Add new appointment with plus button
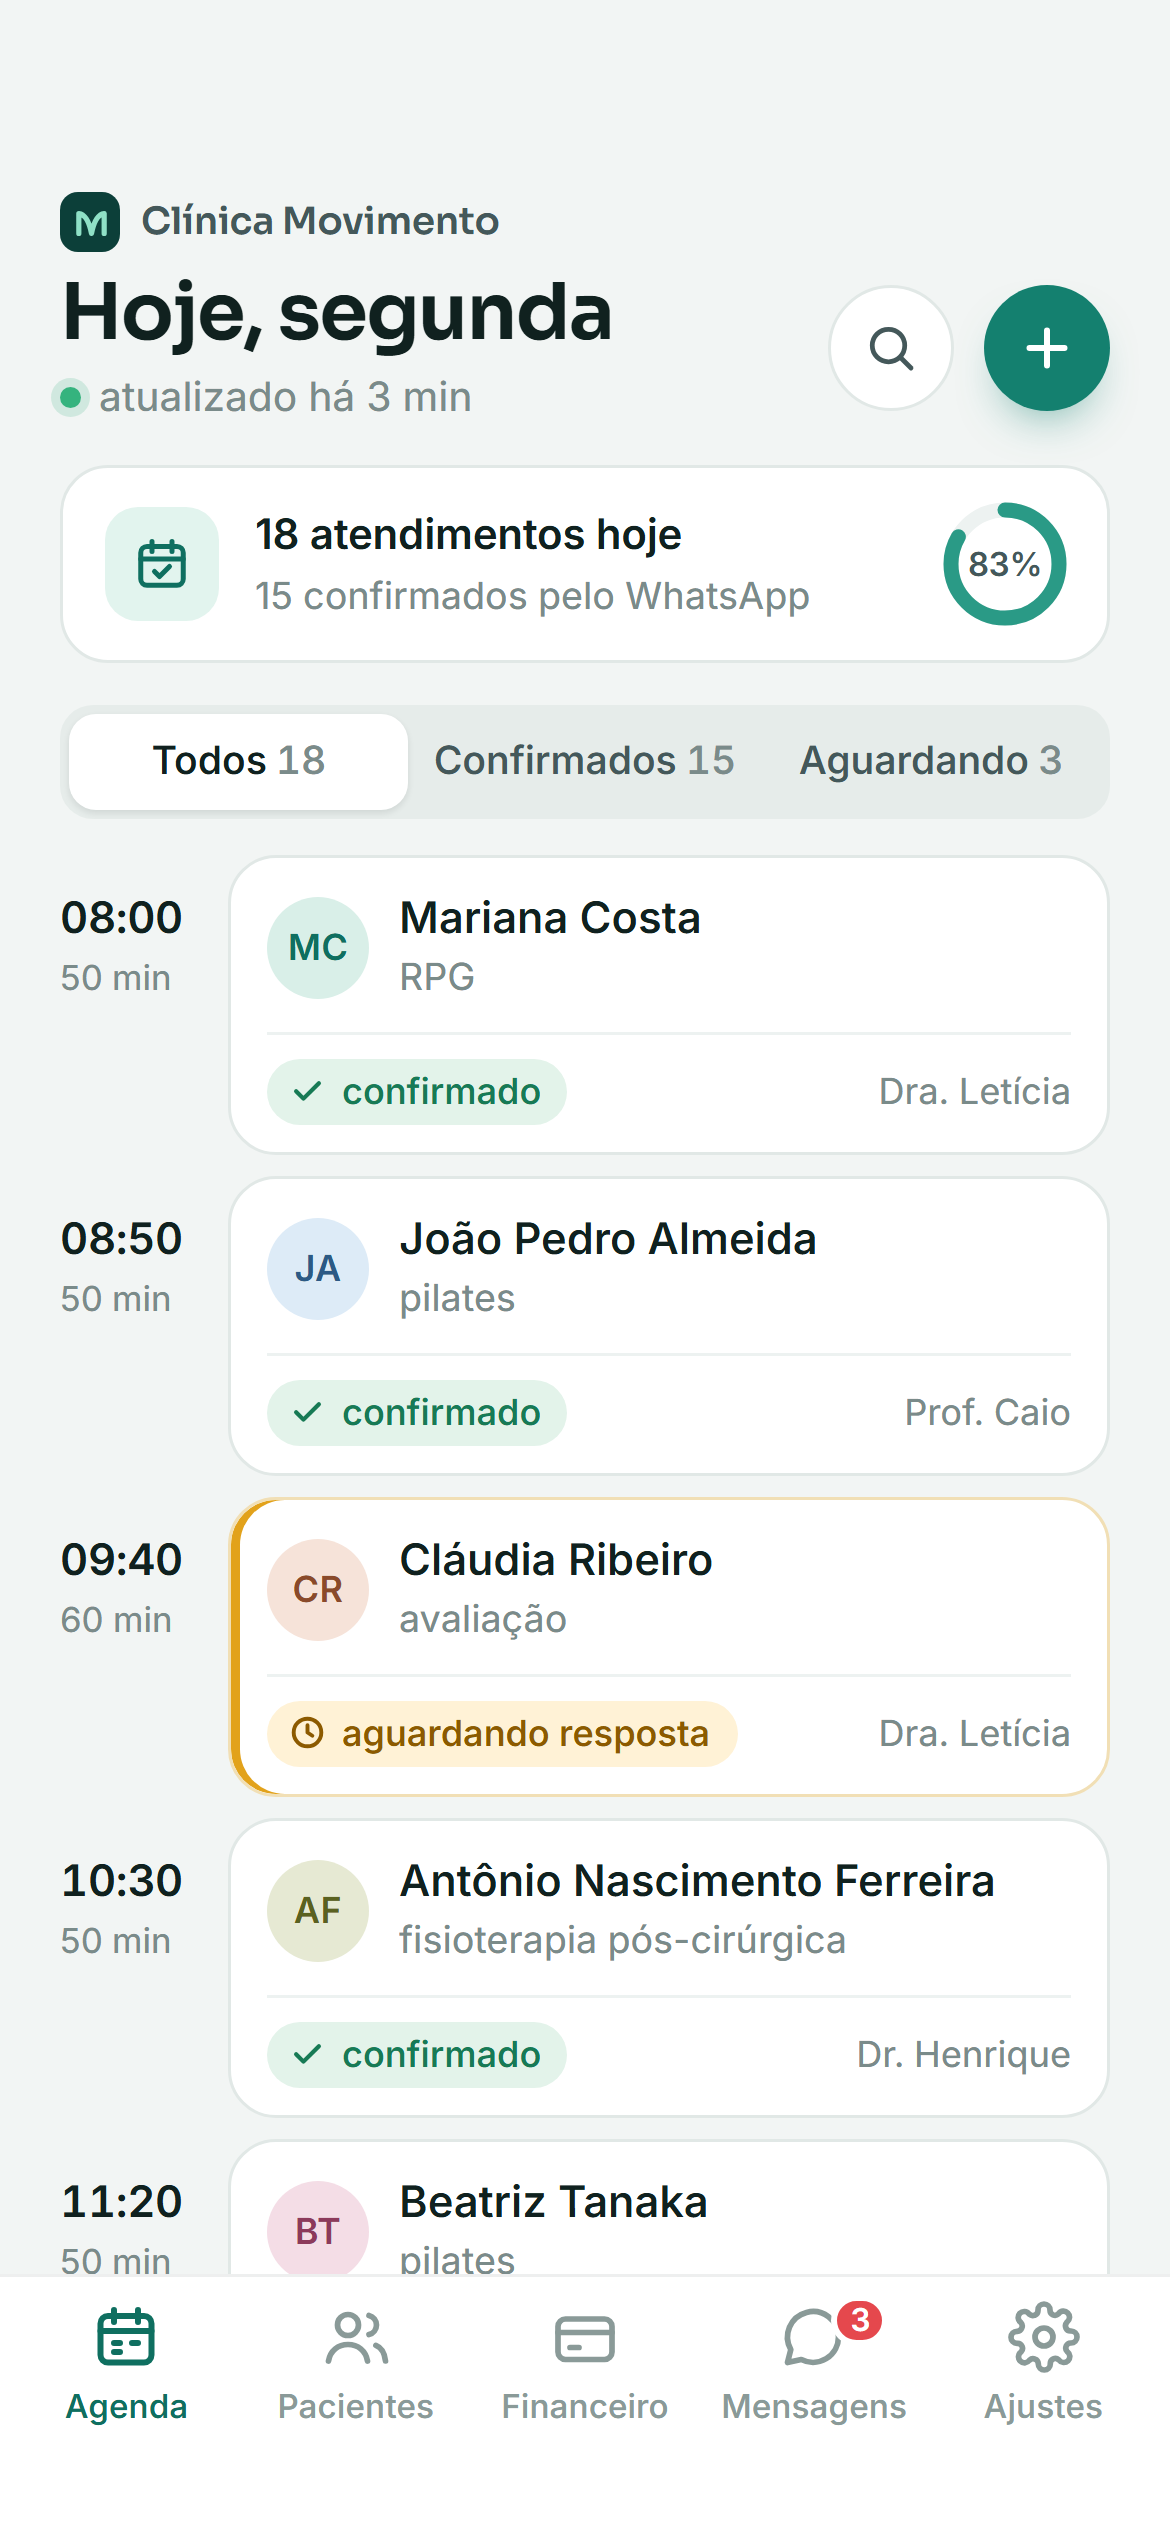Viewport: 1170px width, 2532px height. [1047, 348]
